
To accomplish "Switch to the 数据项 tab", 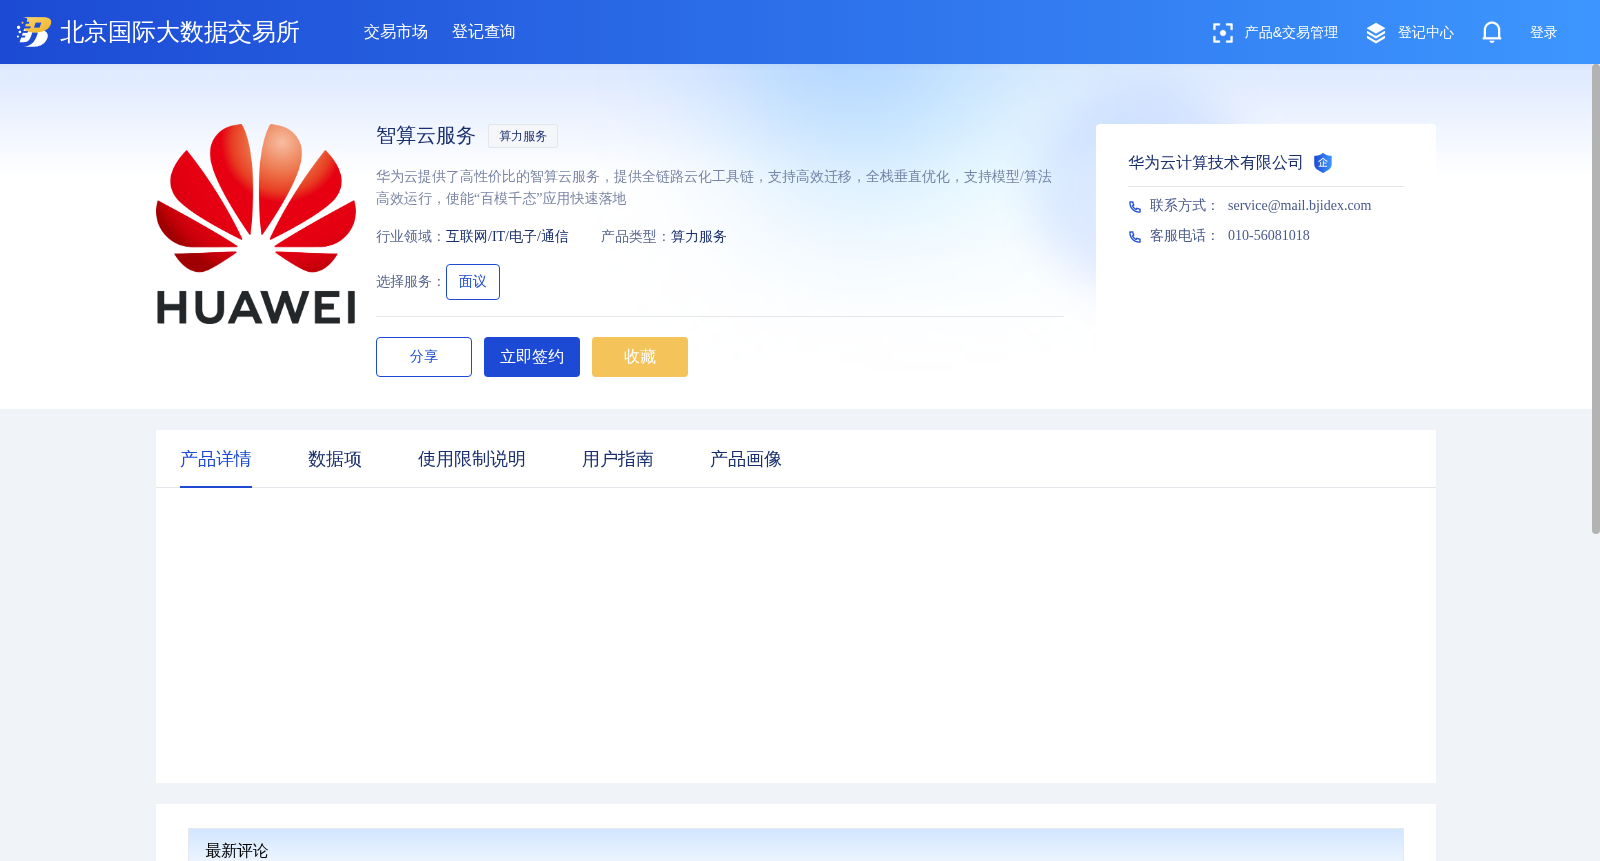I will (335, 459).
